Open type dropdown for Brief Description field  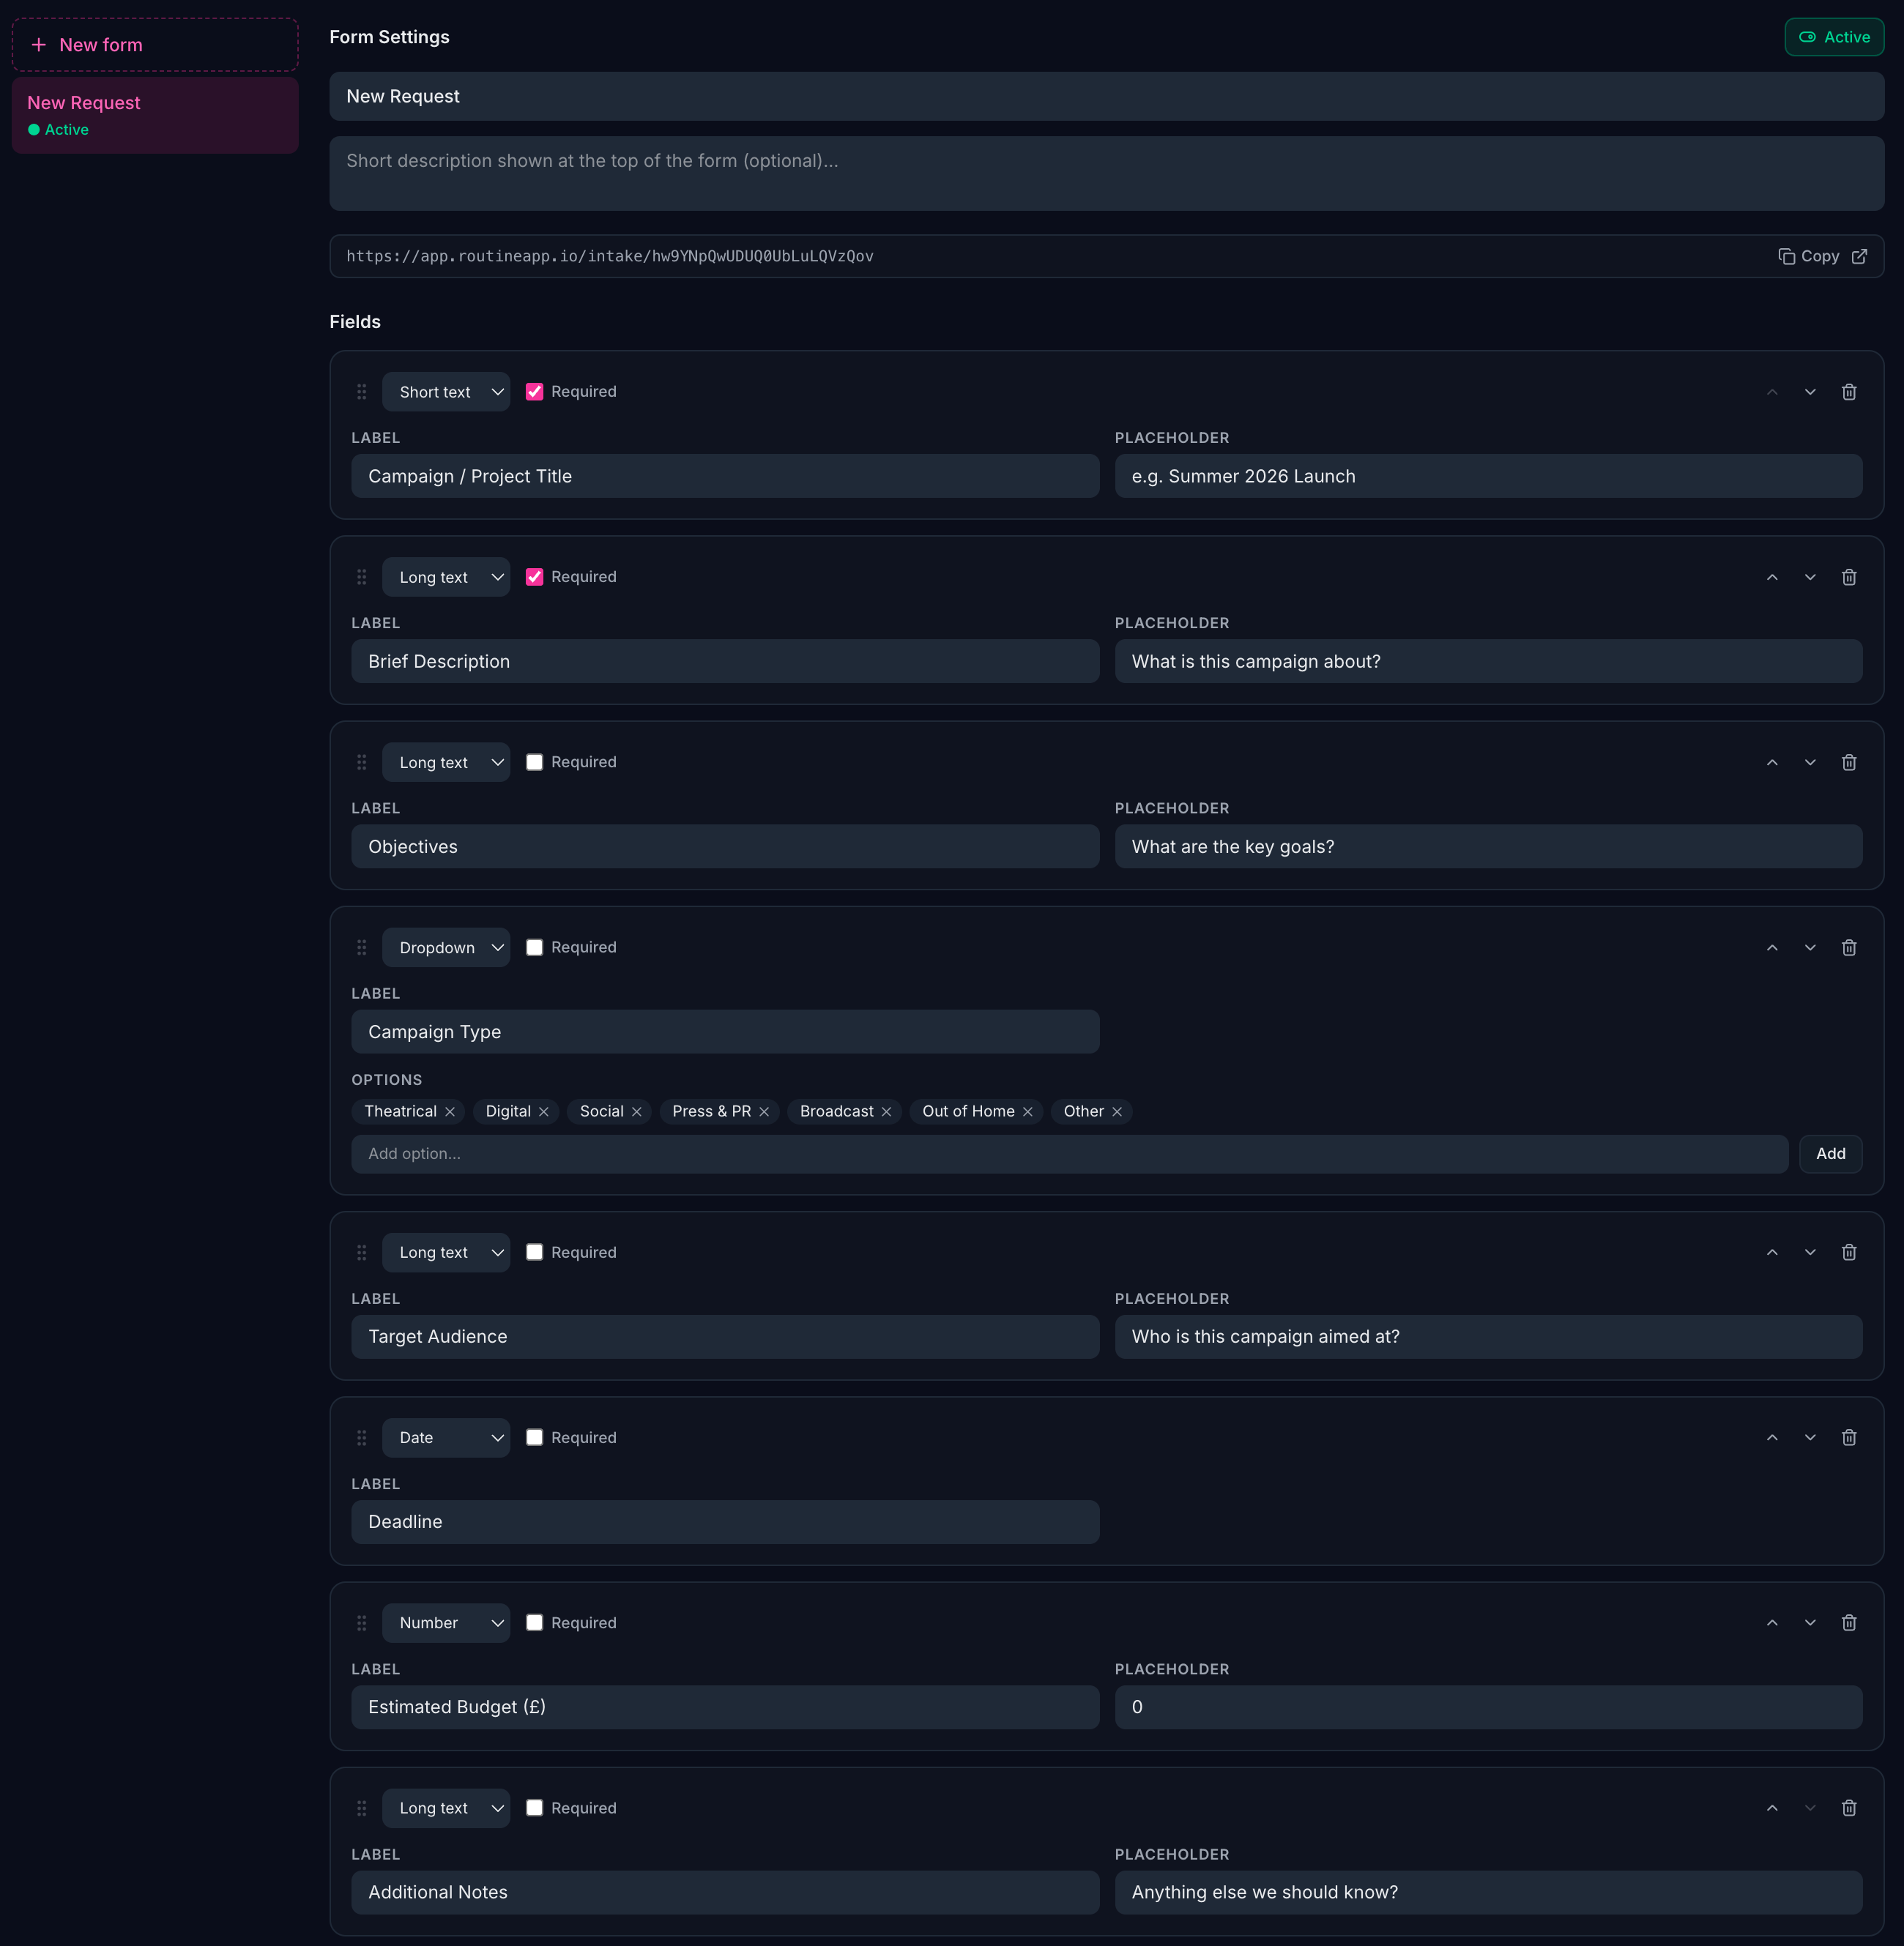pos(446,577)
